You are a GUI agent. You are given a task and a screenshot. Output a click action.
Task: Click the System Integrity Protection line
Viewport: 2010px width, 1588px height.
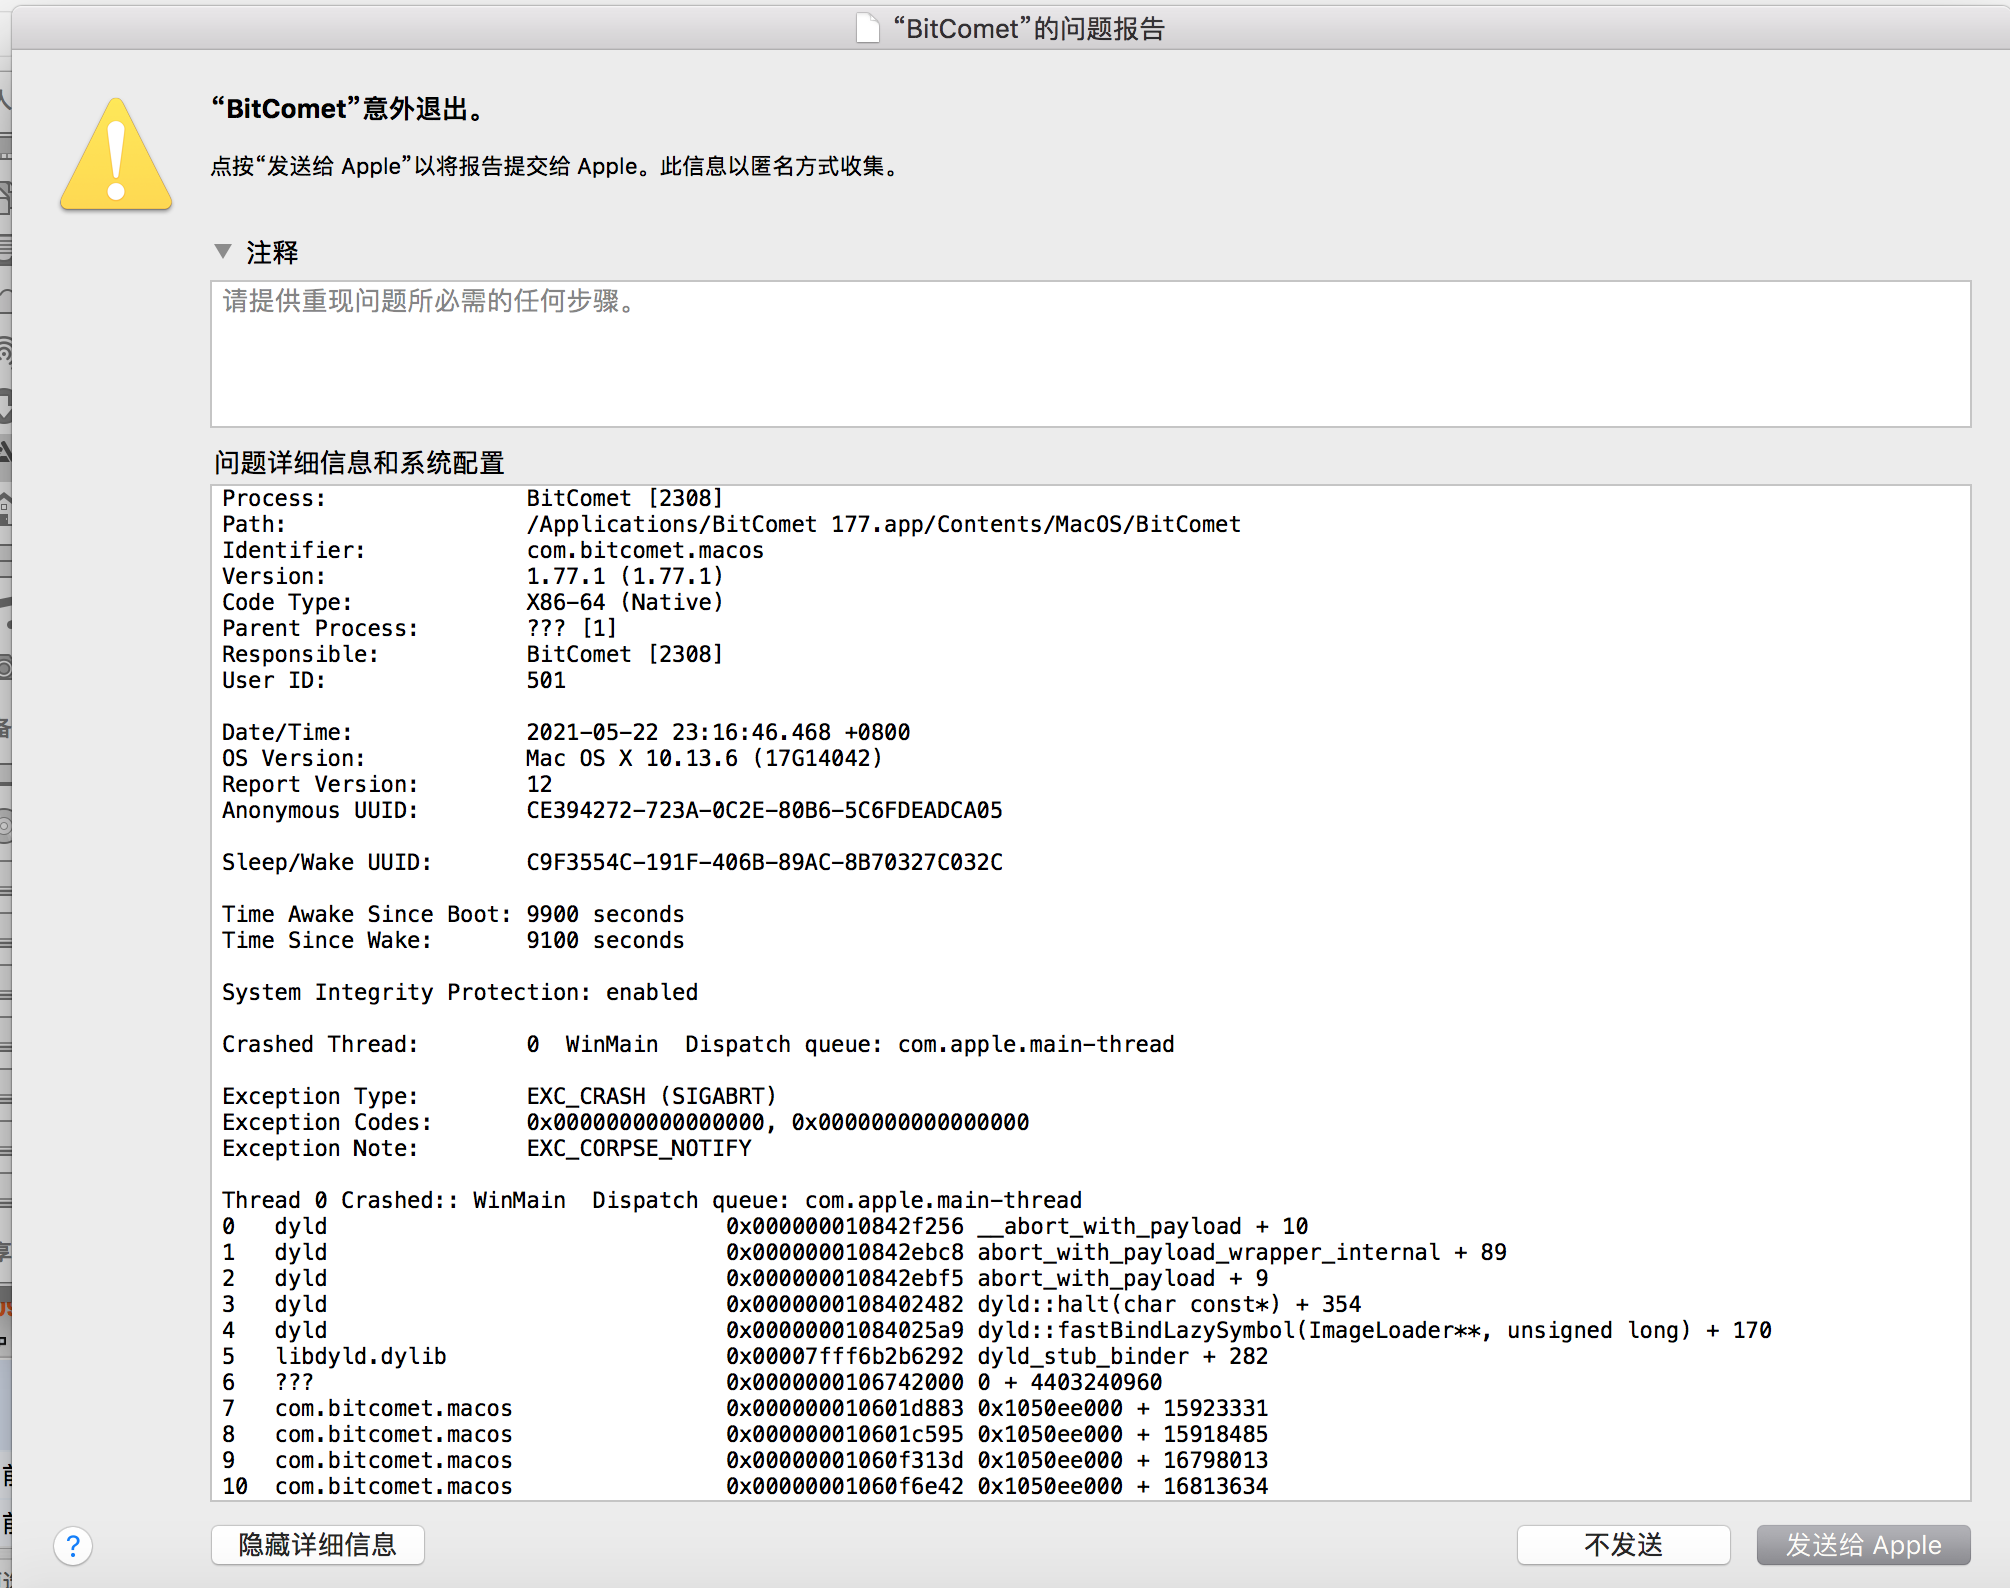click(459, 992)
